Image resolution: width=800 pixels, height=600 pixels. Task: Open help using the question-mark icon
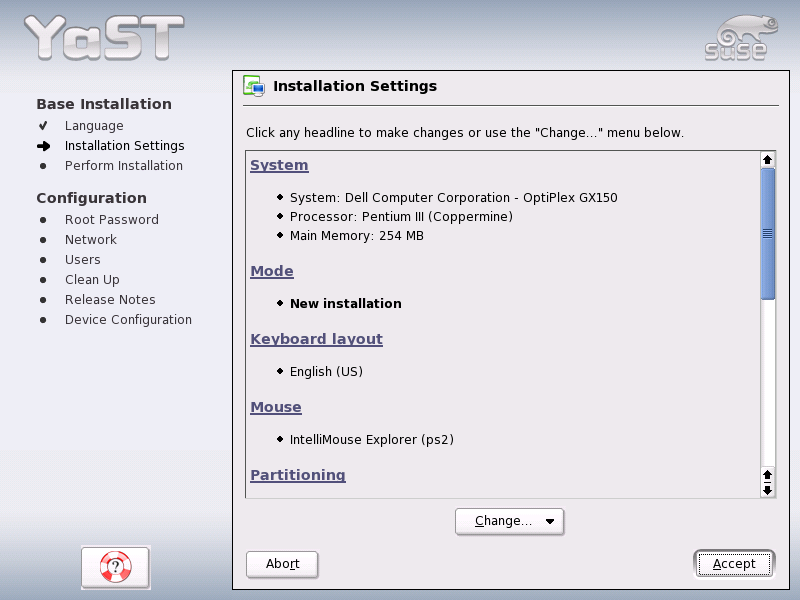click(115, 567)
